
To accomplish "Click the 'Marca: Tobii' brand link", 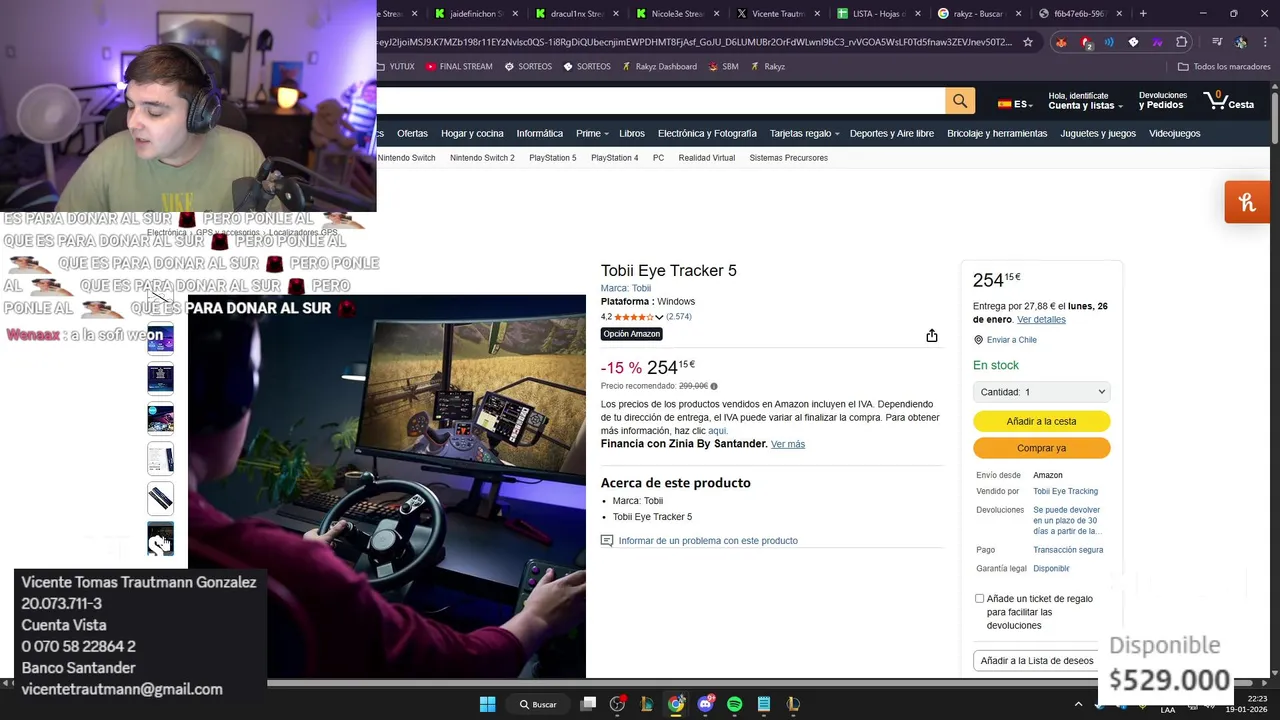I will (x=626, y=288).
